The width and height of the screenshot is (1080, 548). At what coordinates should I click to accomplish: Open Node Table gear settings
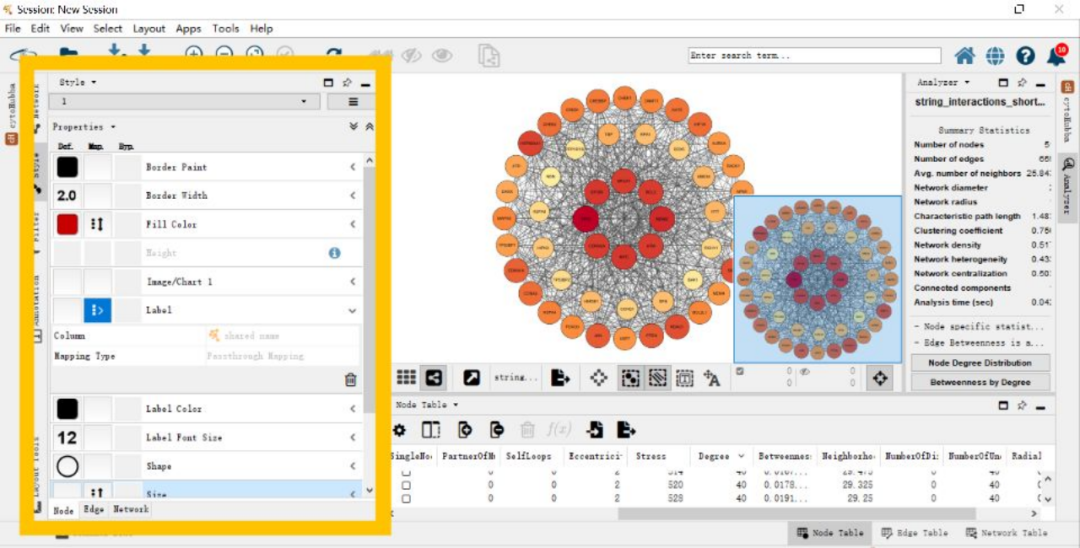click(x=399, y=430)
